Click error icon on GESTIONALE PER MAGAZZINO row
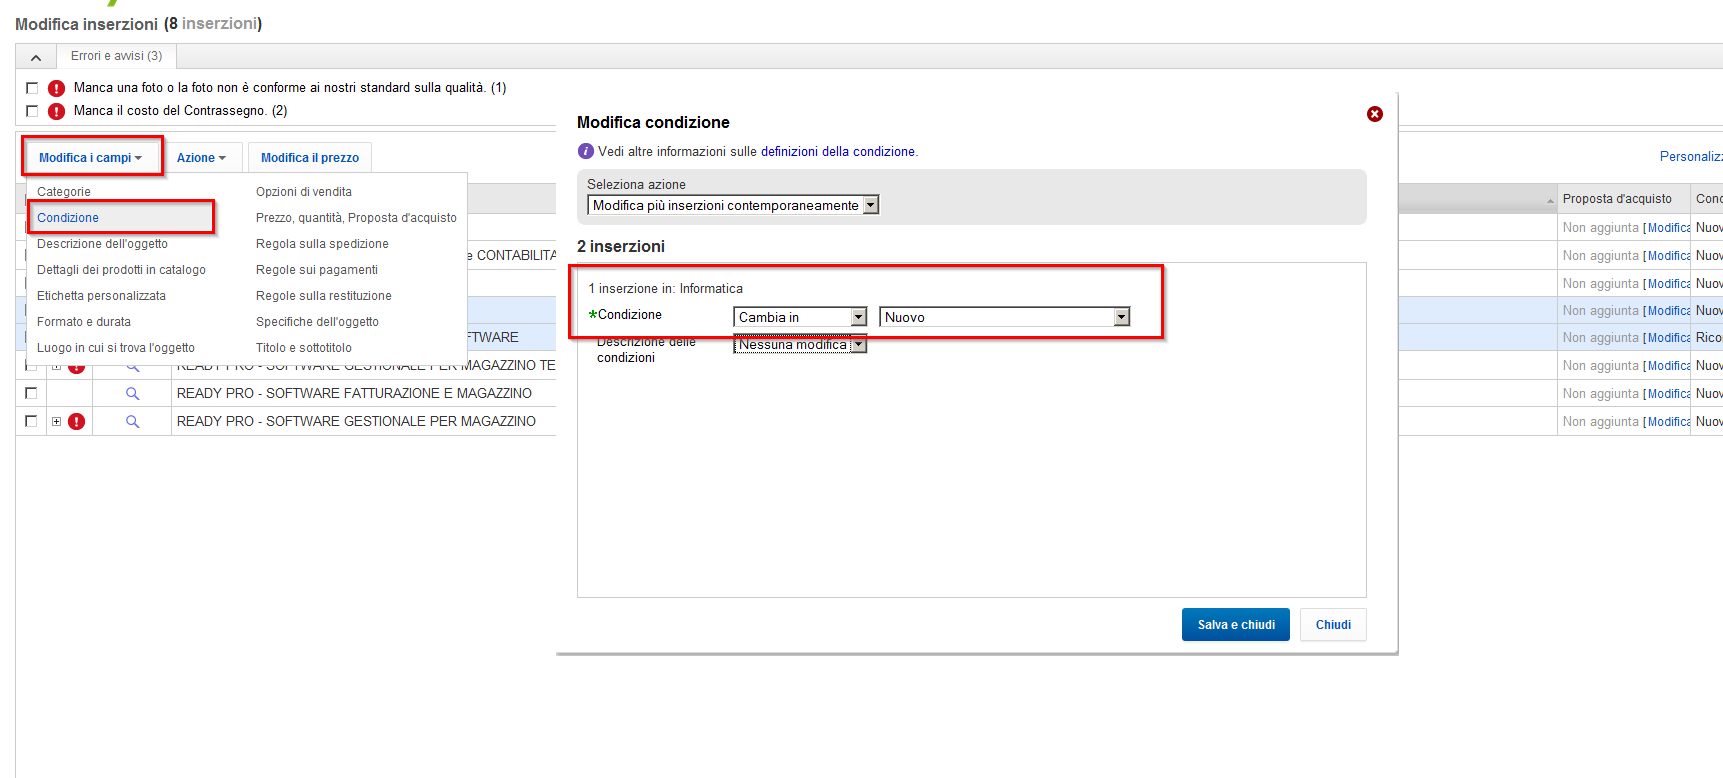The width and height of the screenshot is (1723, 778). [x=77, y=422]
